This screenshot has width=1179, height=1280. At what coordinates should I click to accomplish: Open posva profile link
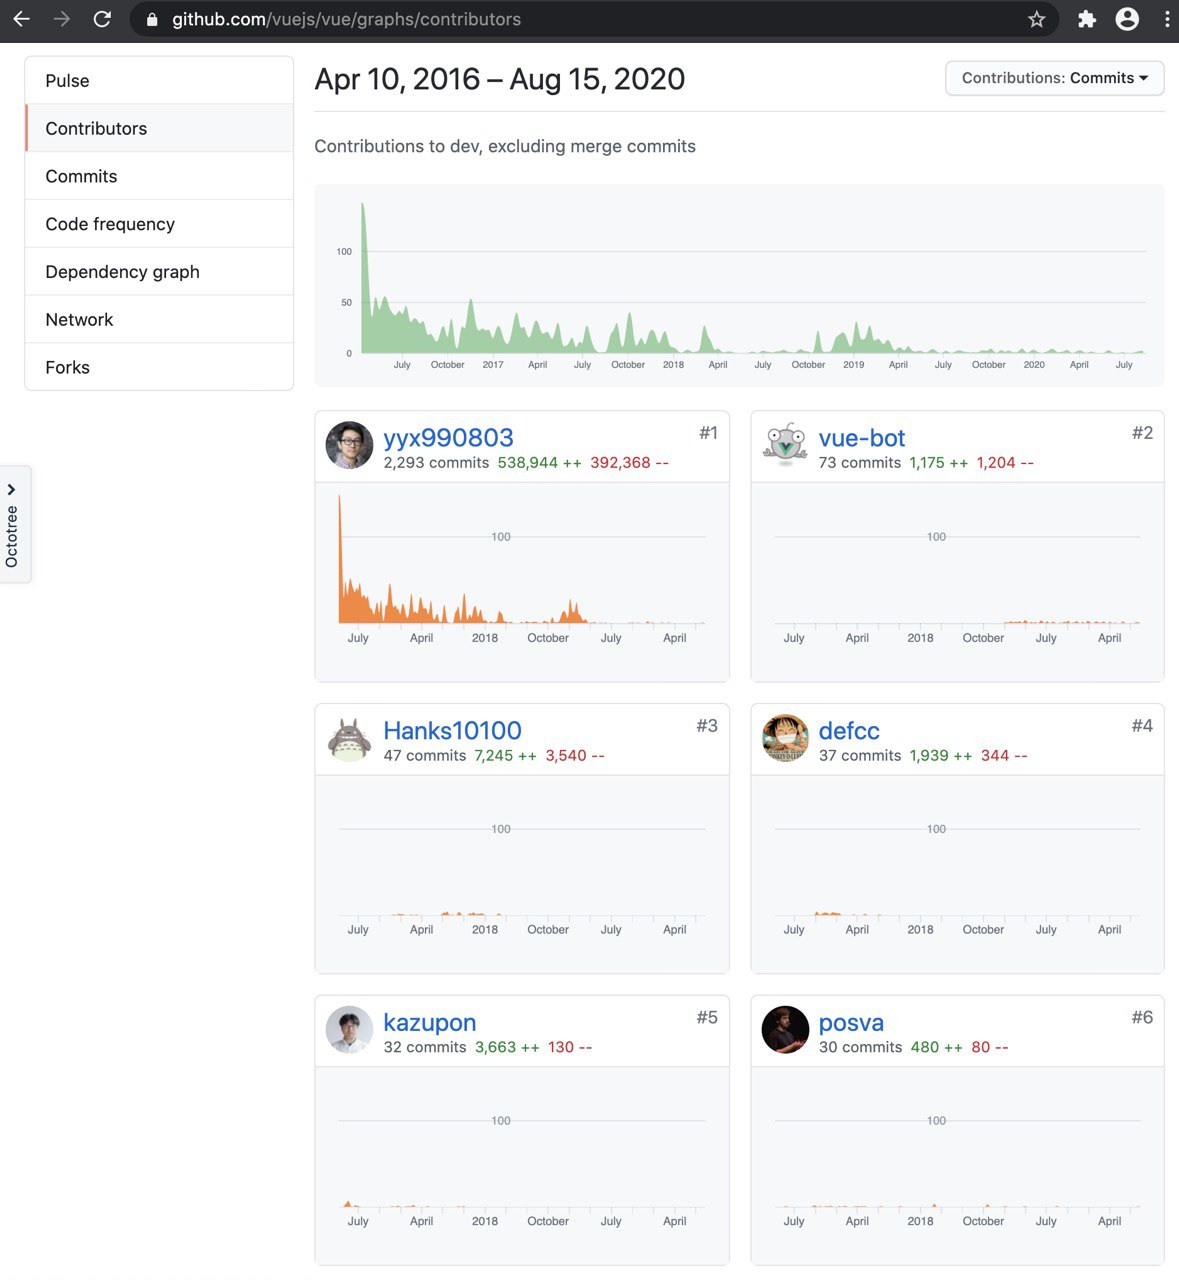[851, 1022]
